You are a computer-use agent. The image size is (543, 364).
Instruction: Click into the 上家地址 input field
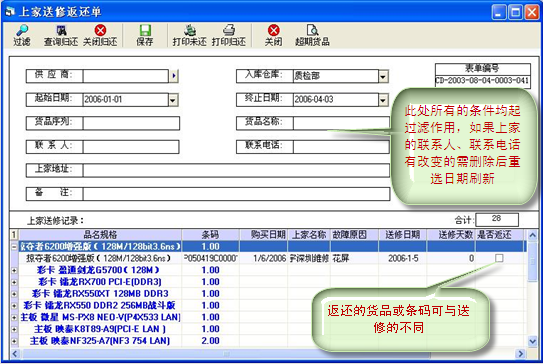pyautogui.click(x=236, y=170)
